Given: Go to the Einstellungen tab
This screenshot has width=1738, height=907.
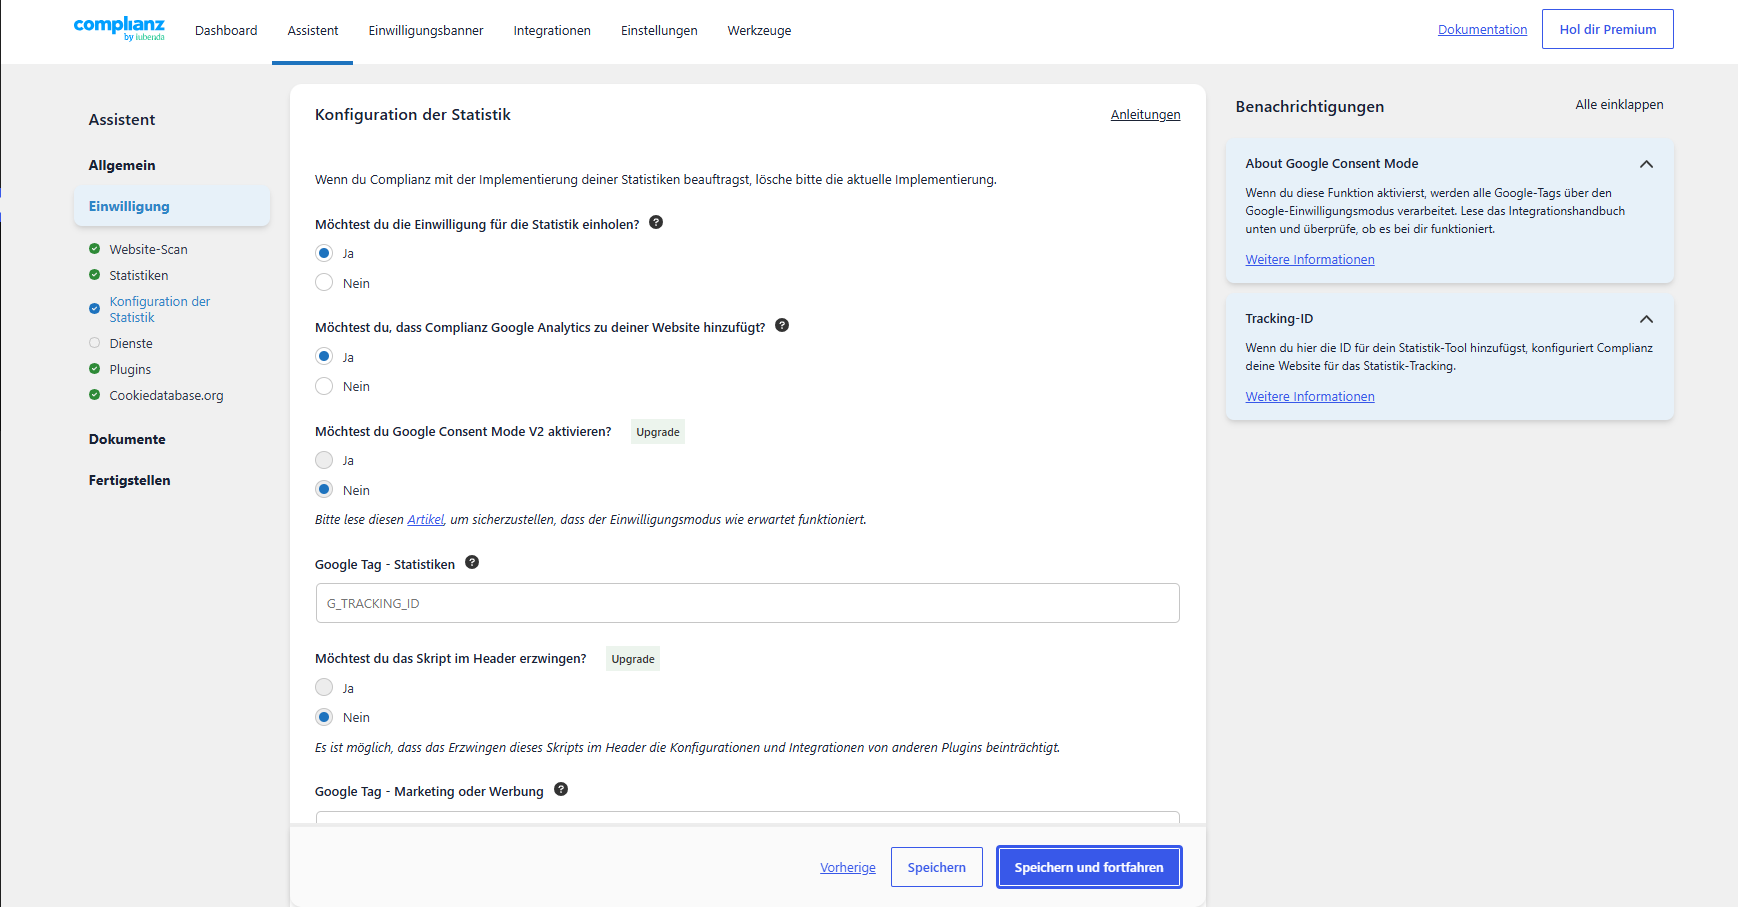Looking at the screenshot, I should pyautogui.click(x=659, y=31).
